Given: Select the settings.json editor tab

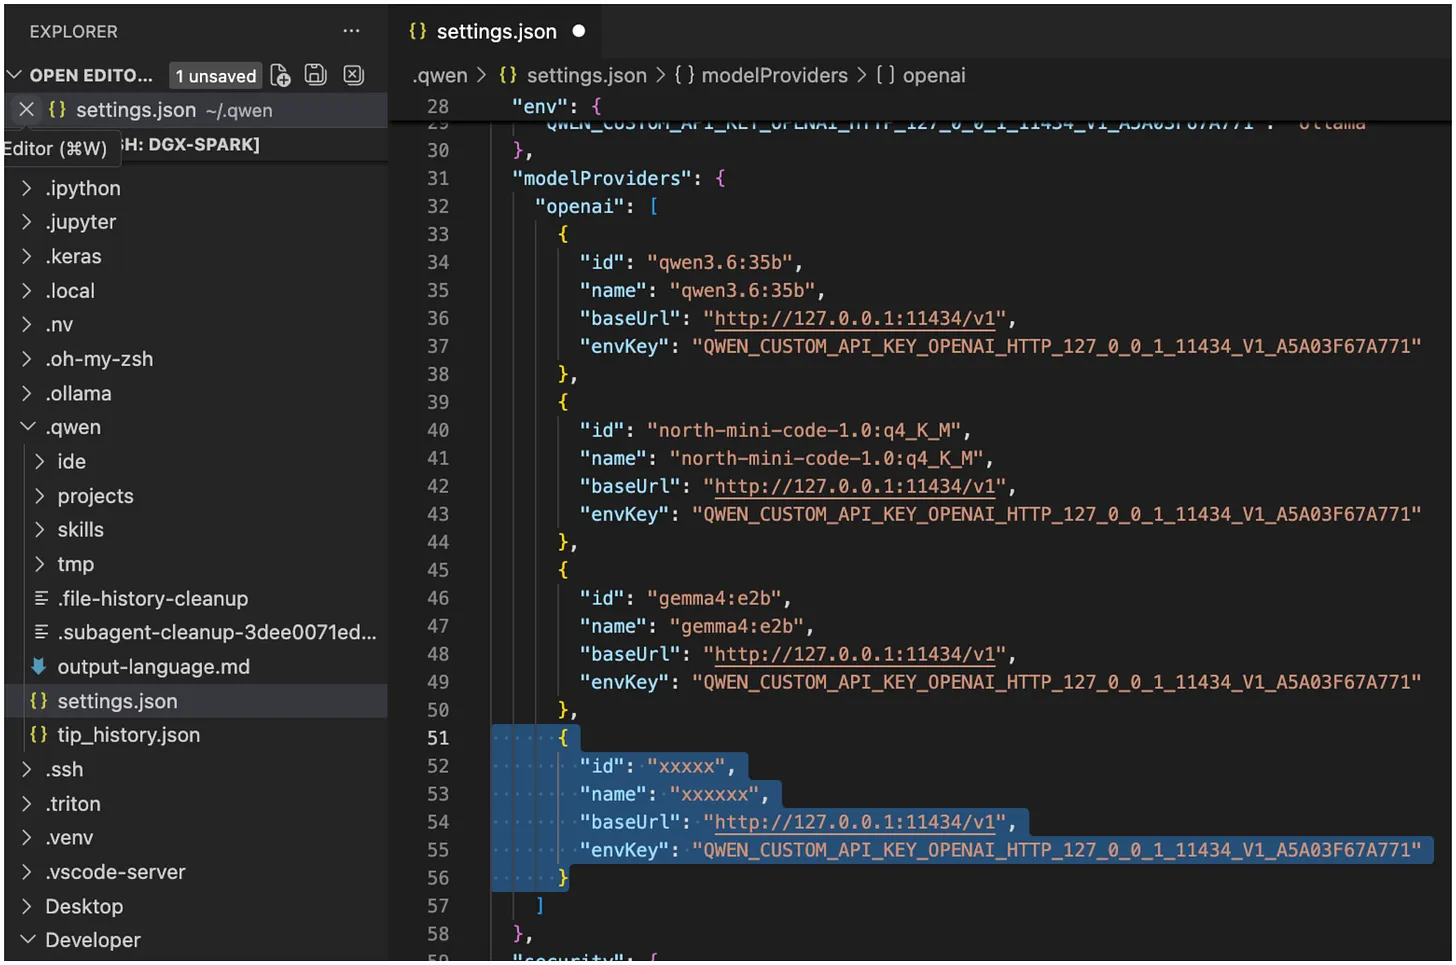Looking at the screenshot, I should pyautogui.click(x=496, y=31).
